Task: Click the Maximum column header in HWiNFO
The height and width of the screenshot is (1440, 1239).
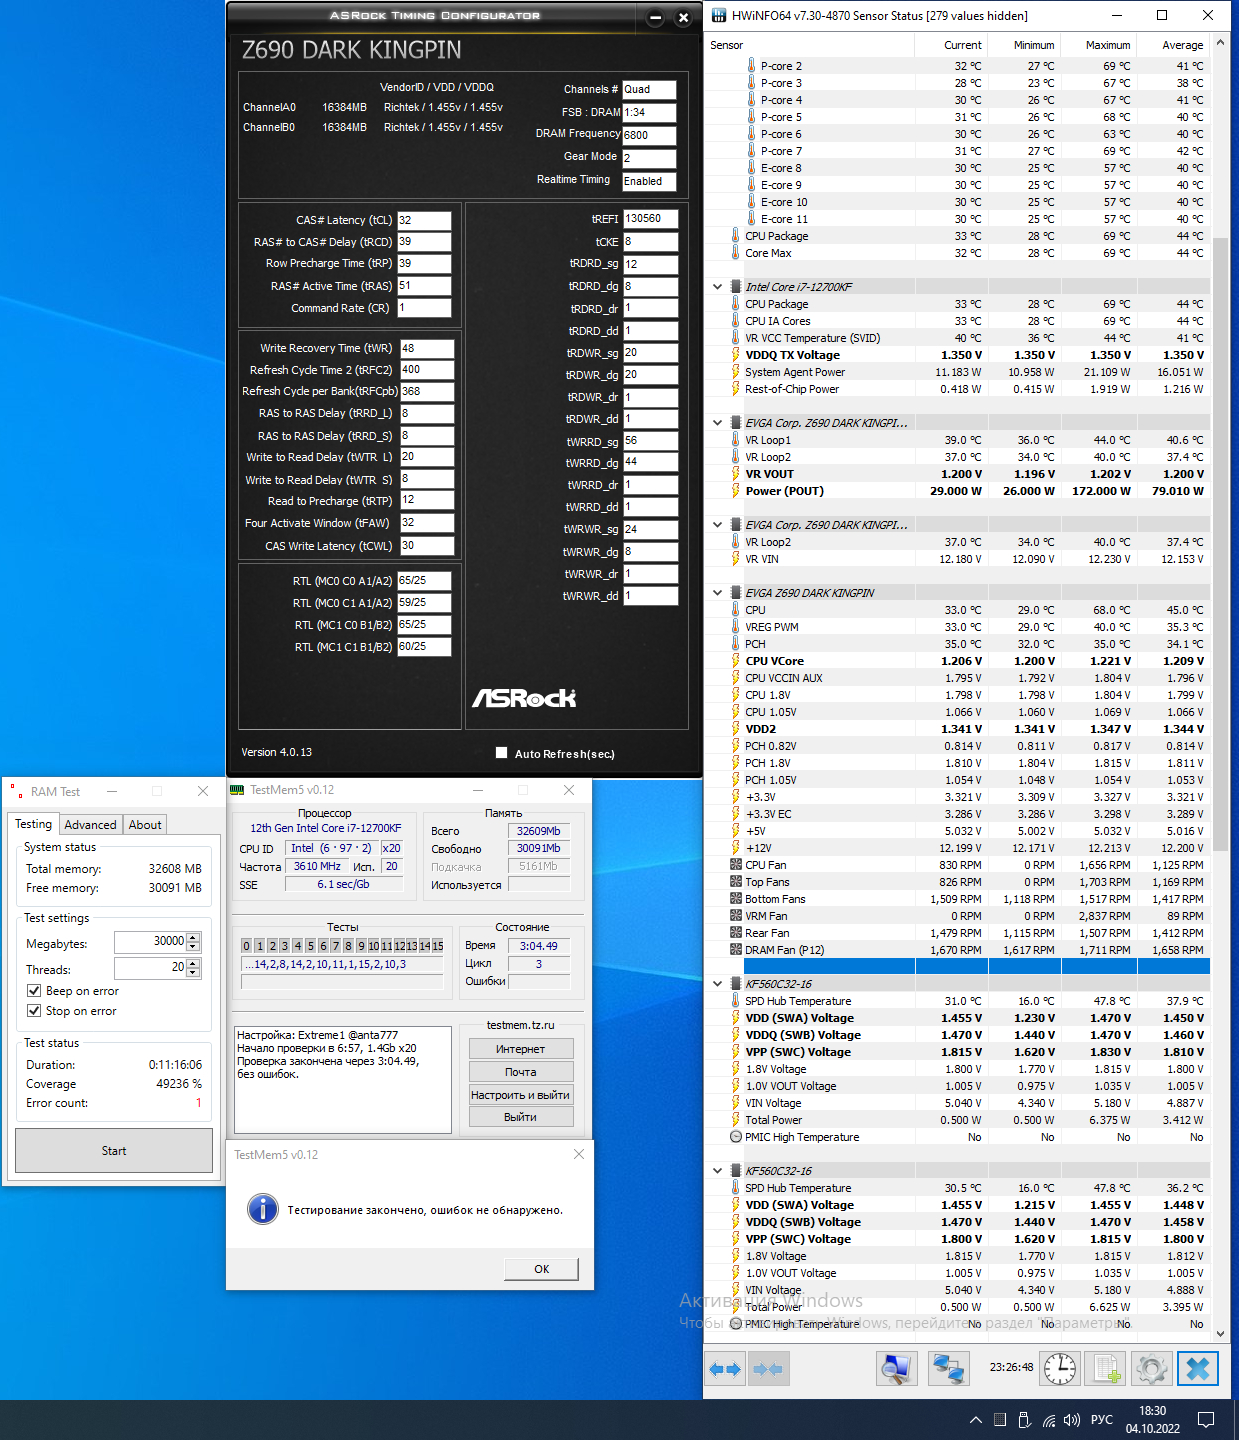Action: (1099, 45)
